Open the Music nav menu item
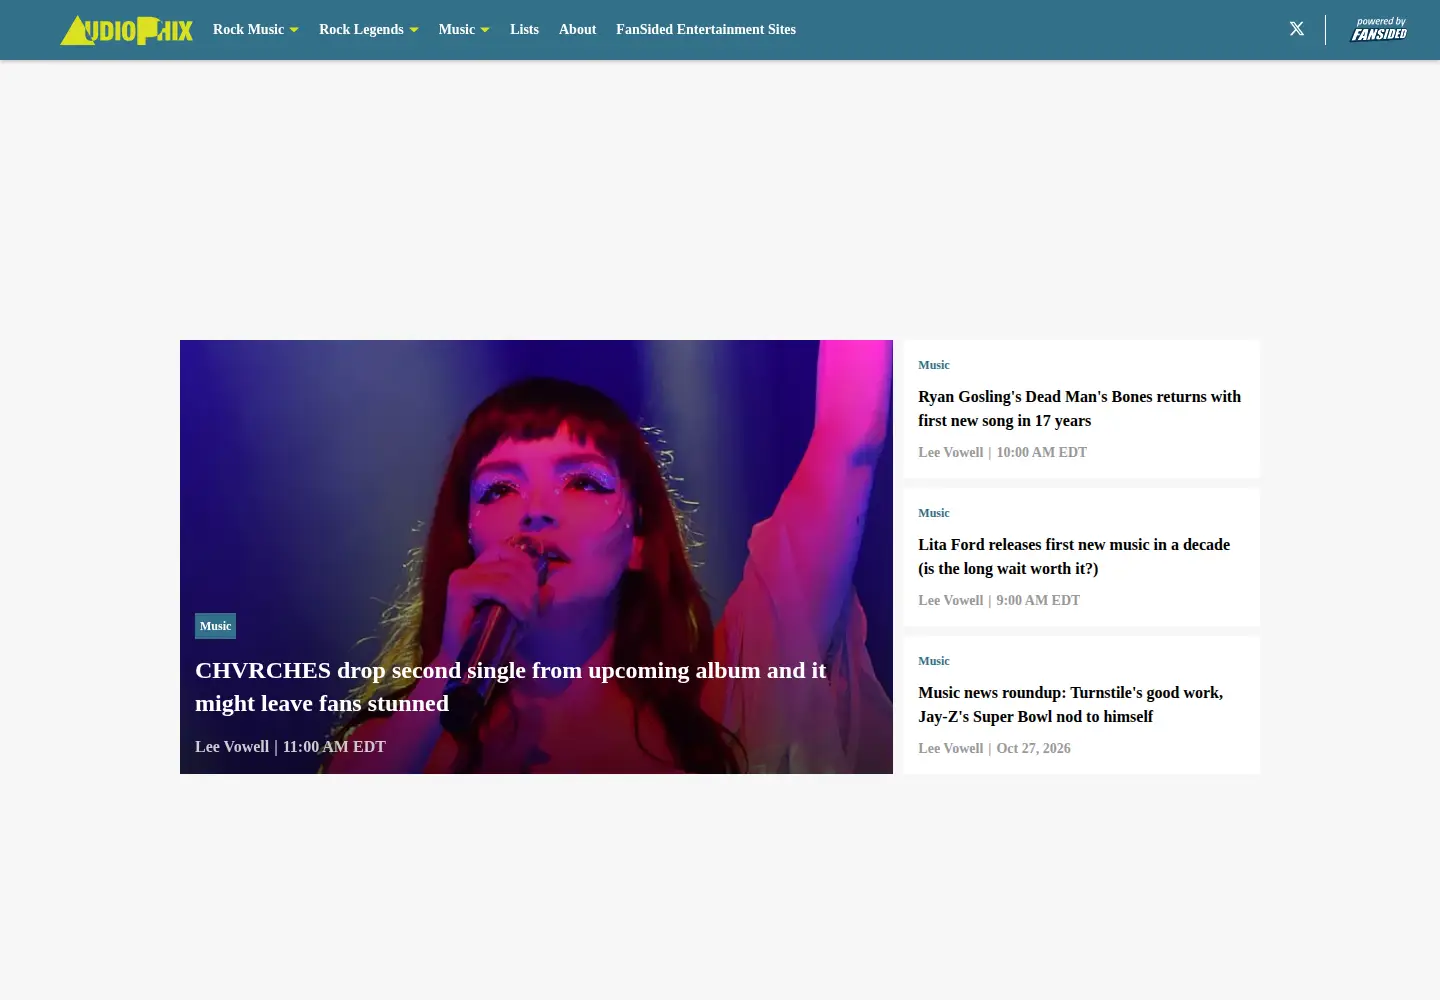 (457, 29)
